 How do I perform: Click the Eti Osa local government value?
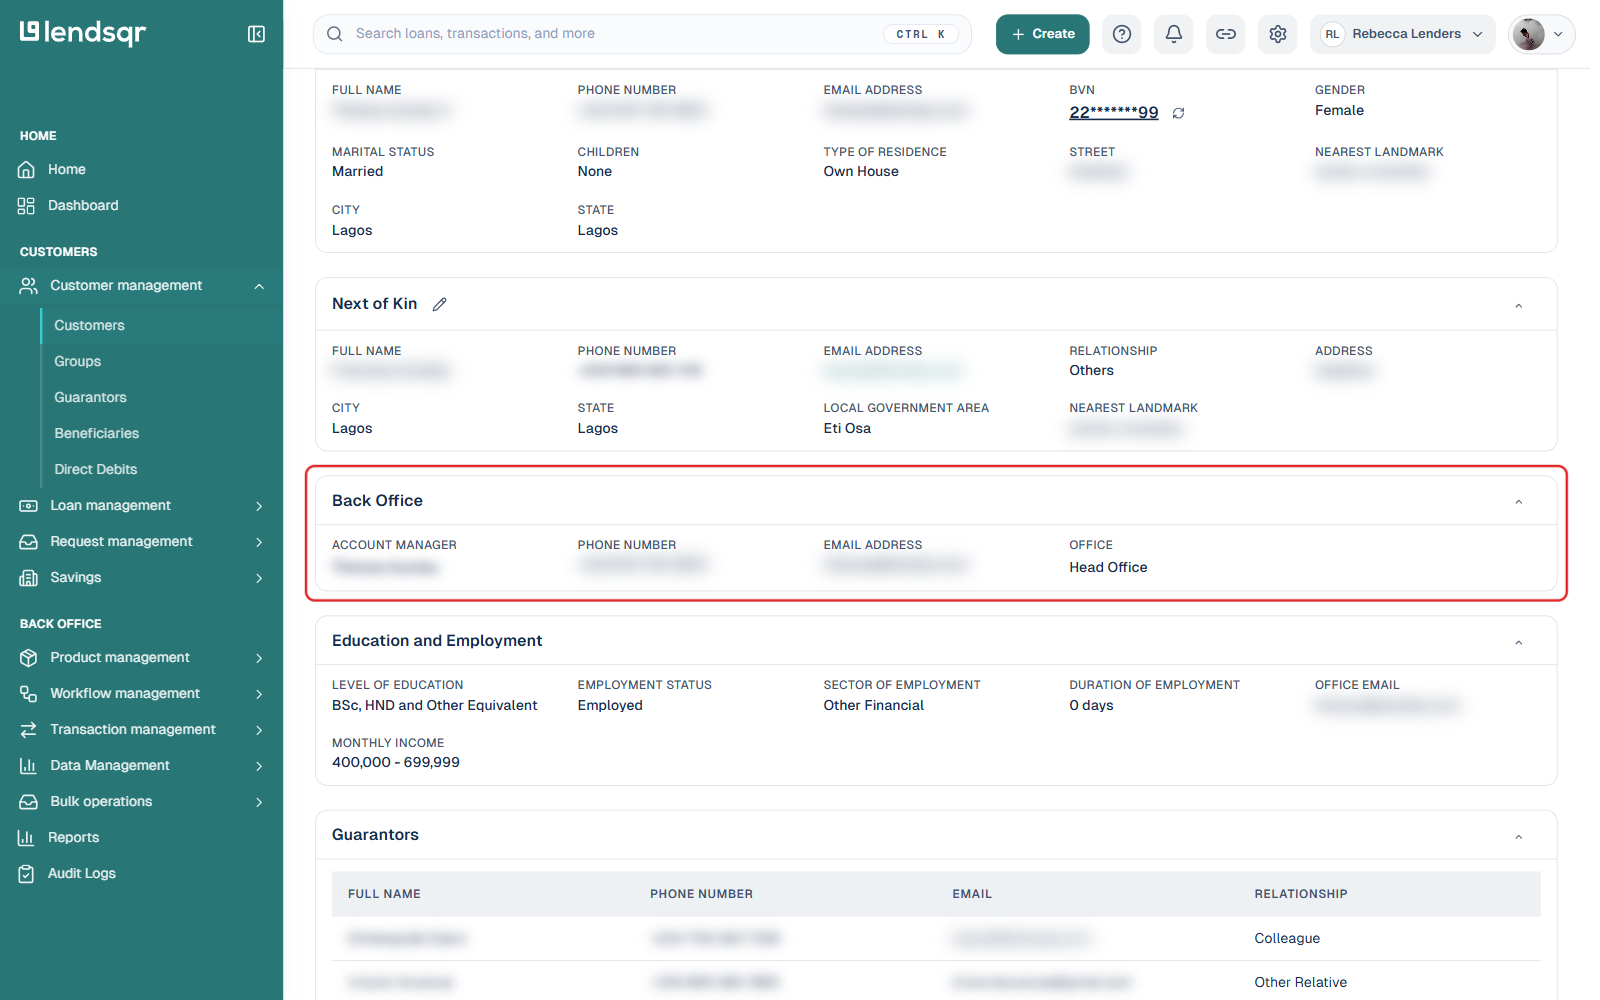(847, 429)
